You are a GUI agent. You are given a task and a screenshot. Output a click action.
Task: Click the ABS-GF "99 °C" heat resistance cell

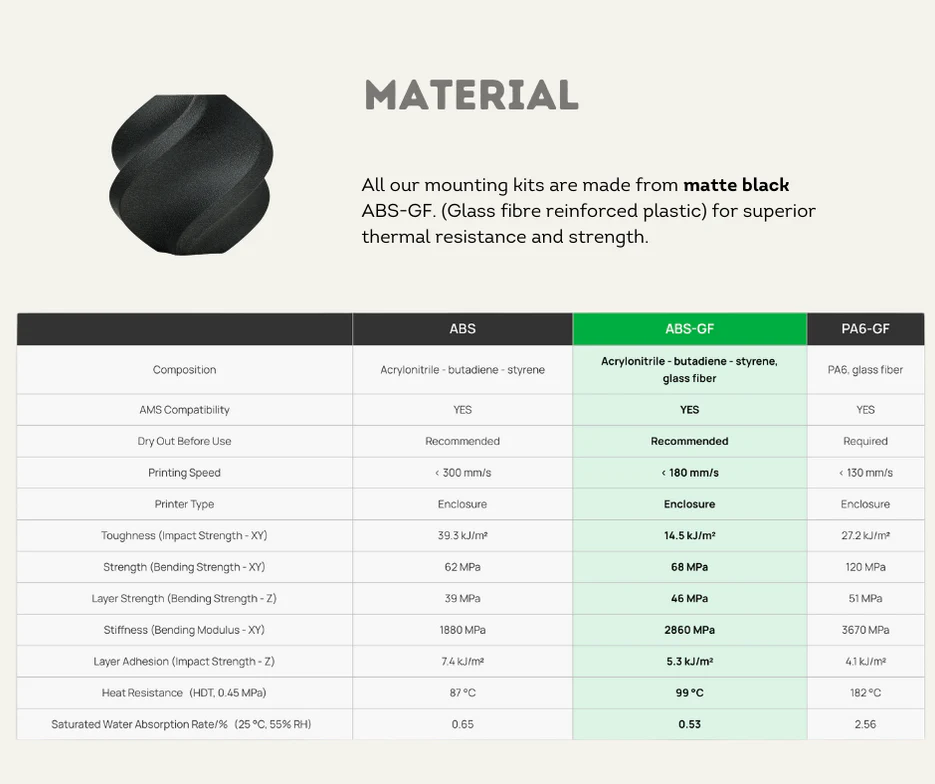[x=689, y=693]
